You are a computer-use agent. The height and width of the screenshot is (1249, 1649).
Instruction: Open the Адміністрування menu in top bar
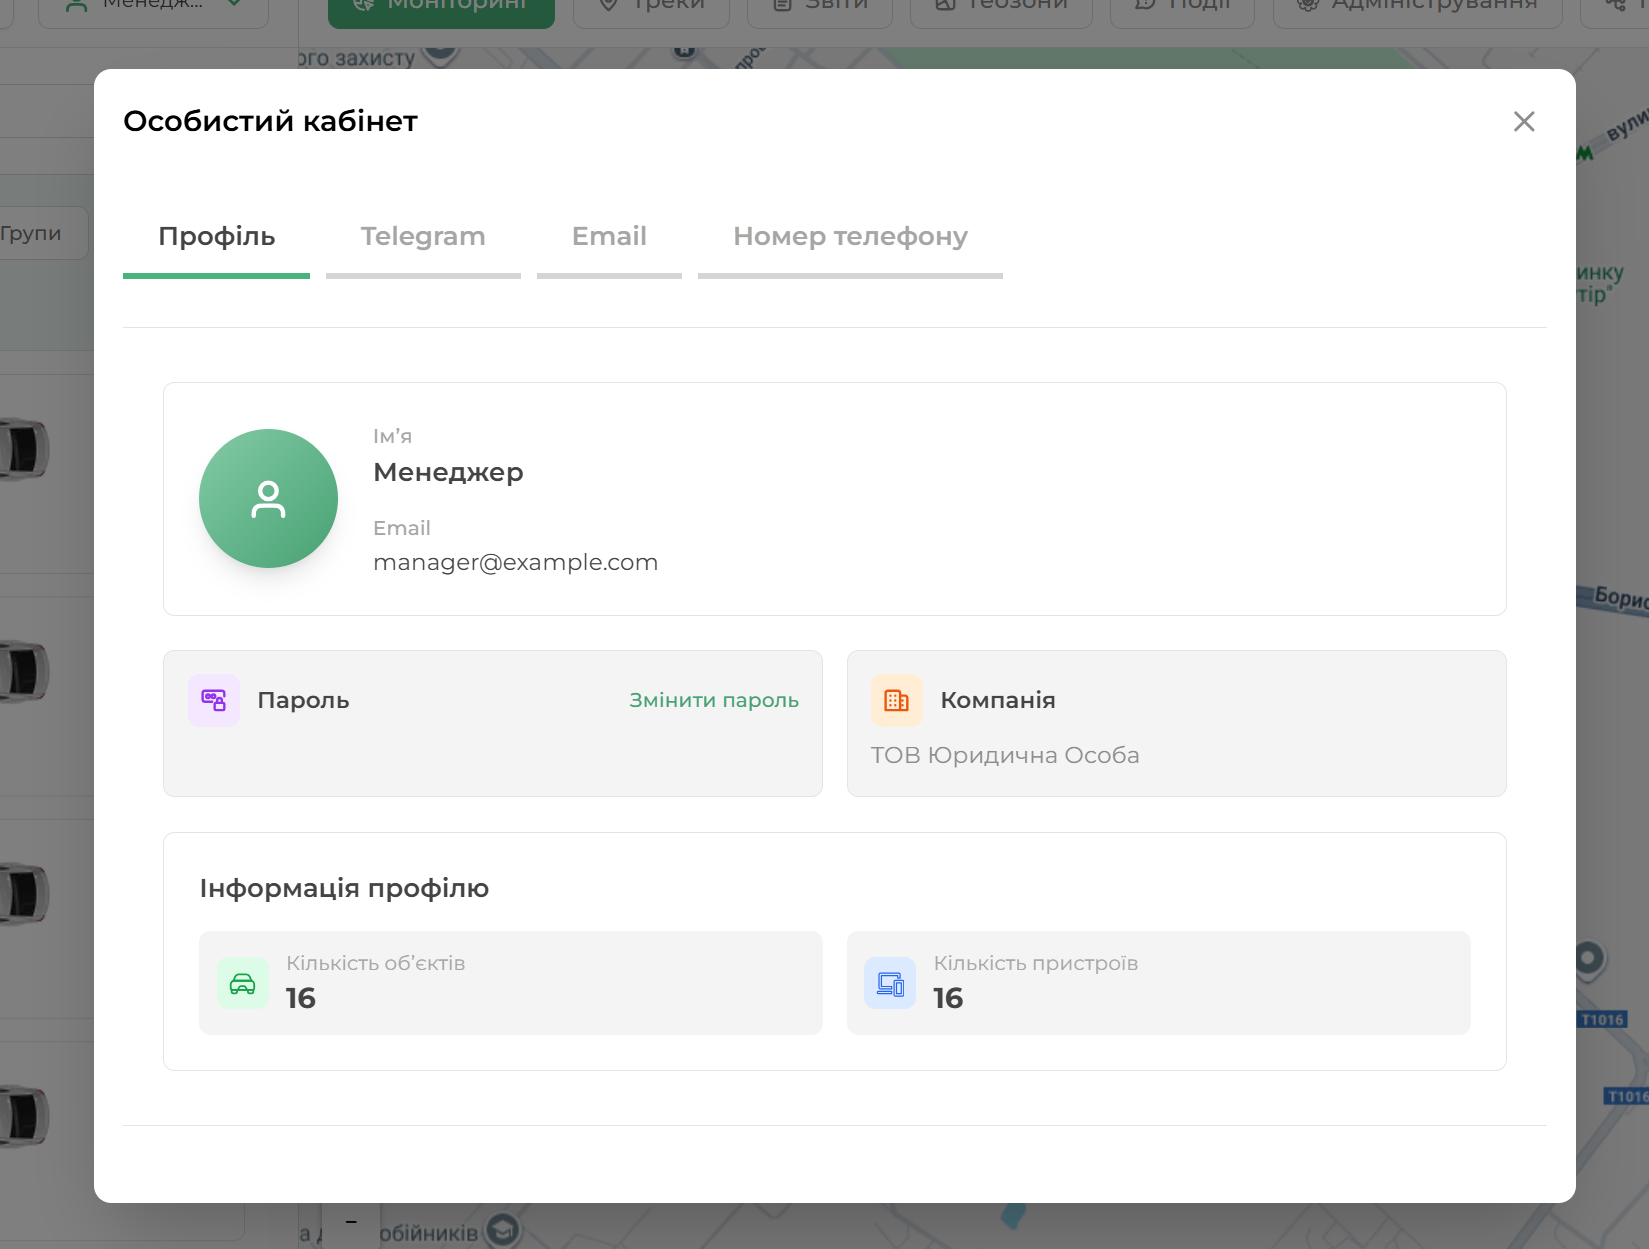1417,8
